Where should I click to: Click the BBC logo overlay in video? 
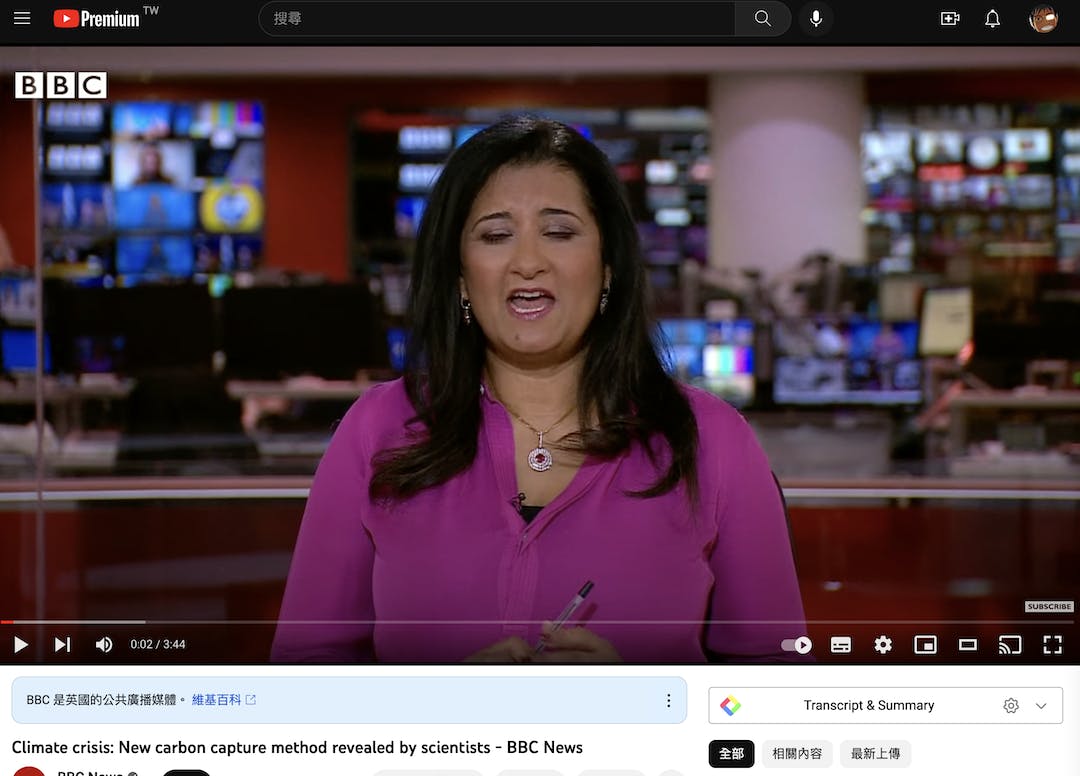point(61,85)
